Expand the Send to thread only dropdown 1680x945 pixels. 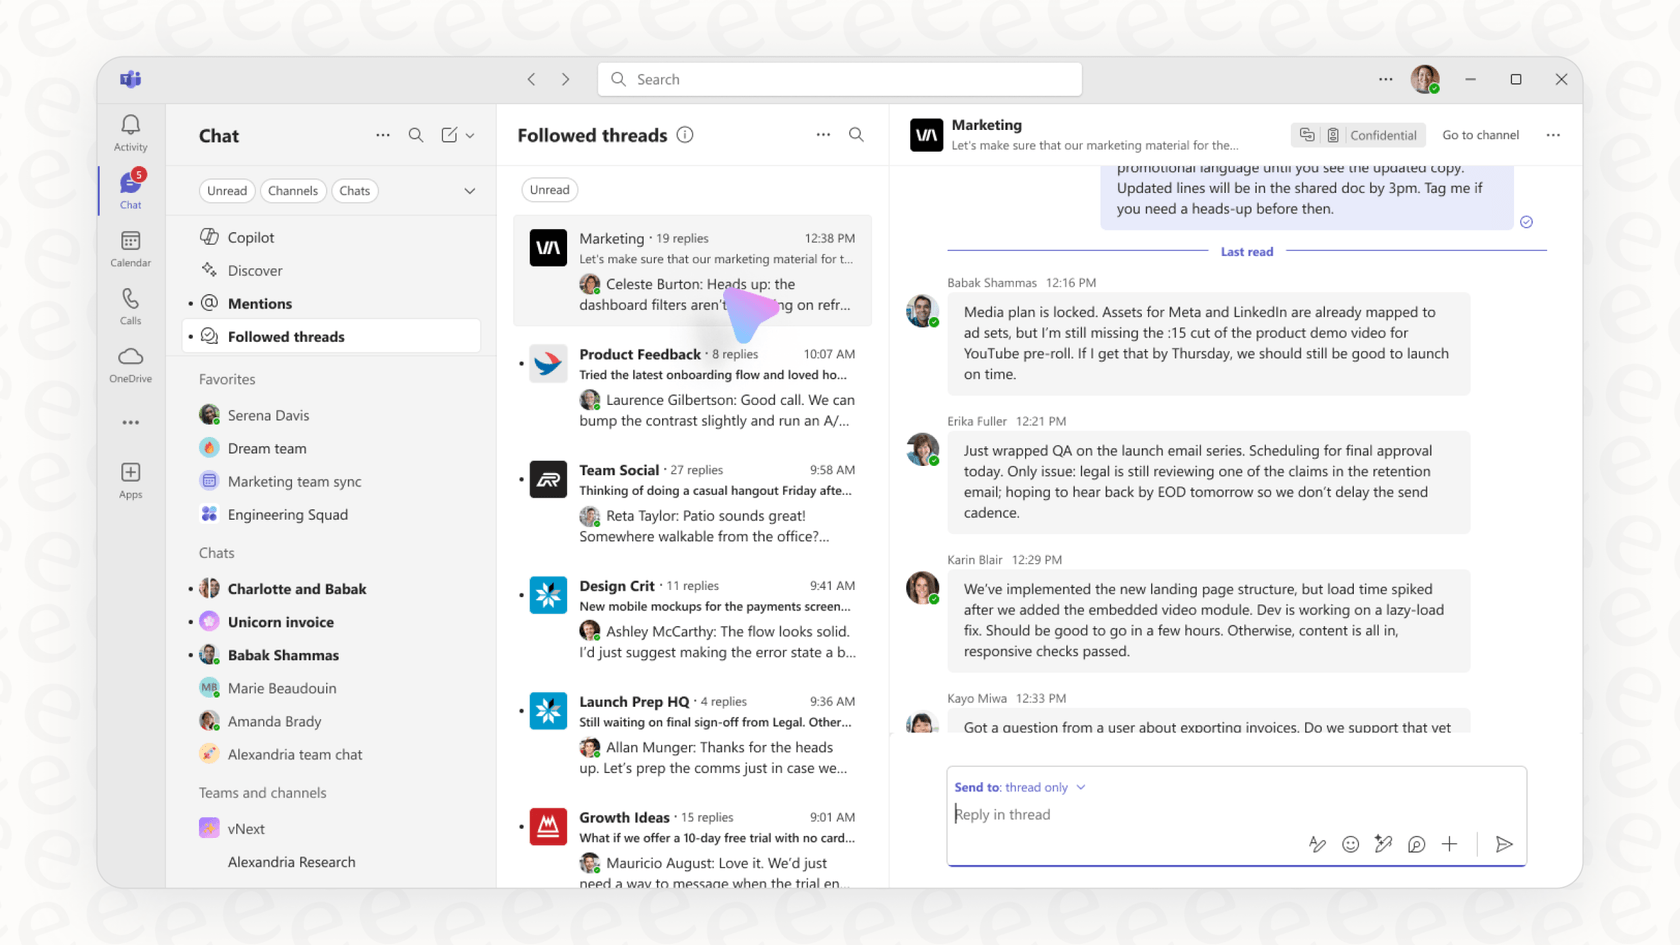[x=1080, y=787]
